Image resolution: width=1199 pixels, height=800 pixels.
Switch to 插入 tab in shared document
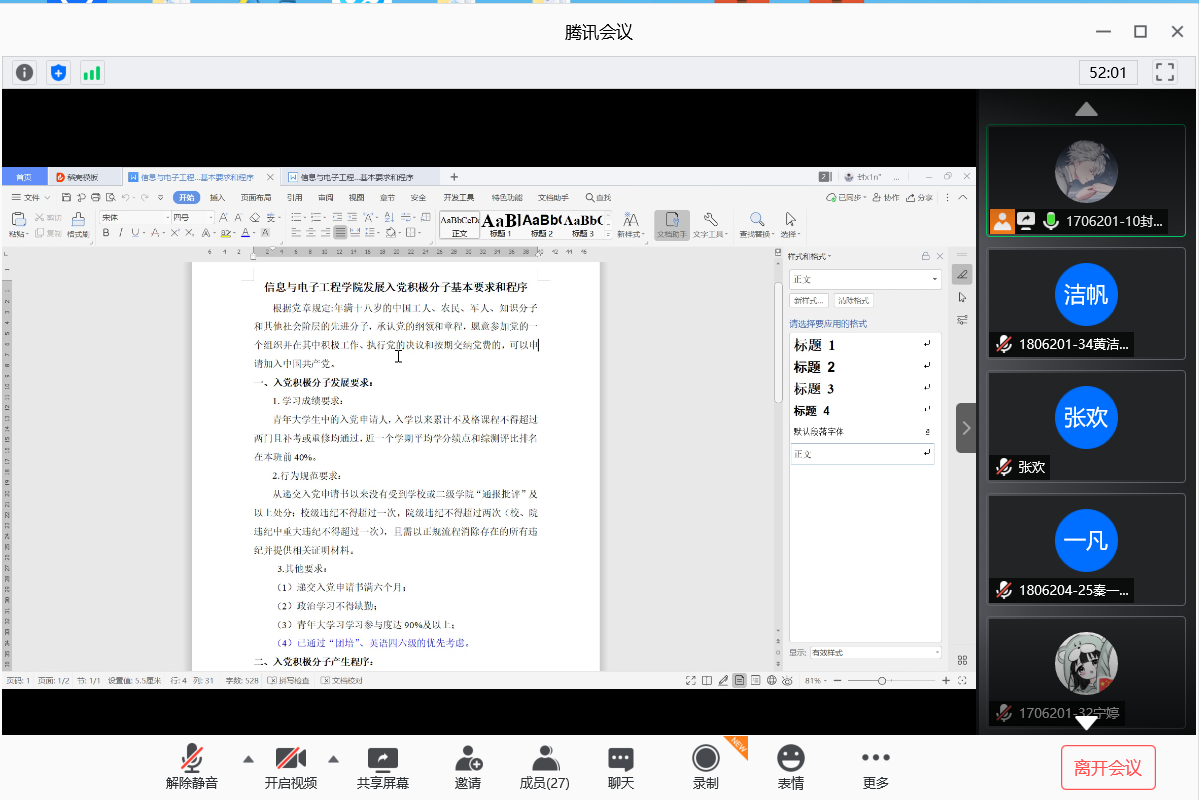217,198
